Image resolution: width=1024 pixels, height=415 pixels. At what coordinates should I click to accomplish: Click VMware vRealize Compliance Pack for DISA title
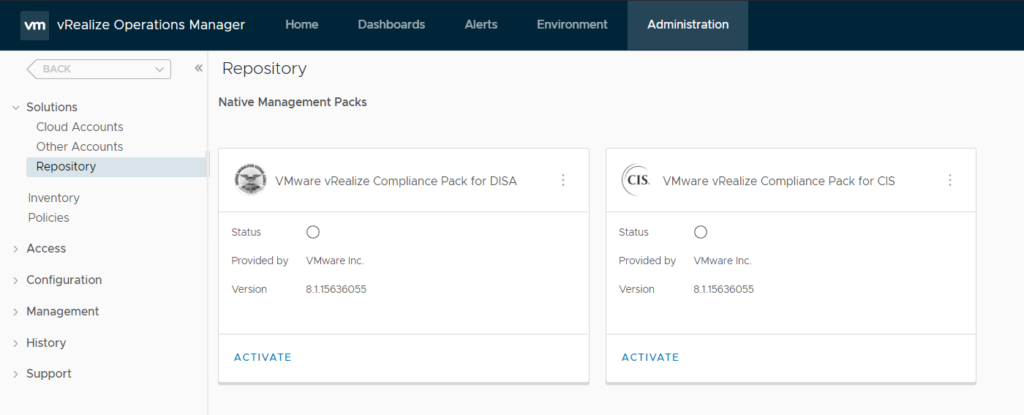(x=396, y=181)
